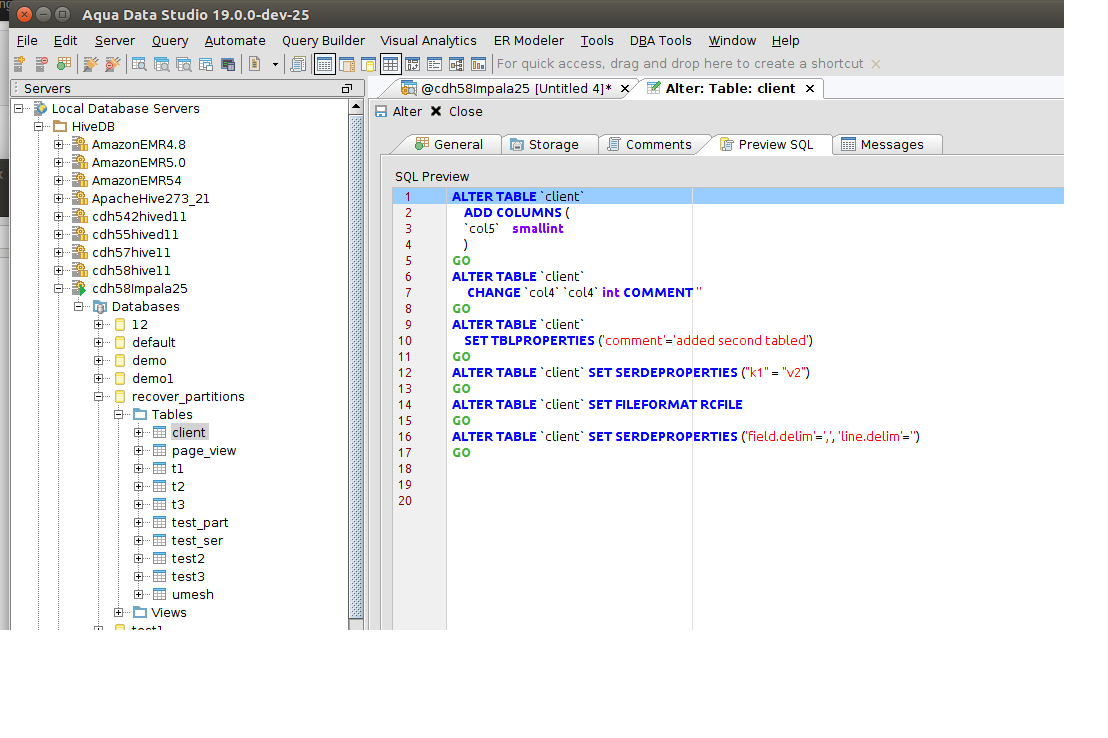
Task: Collapse the Local Database Servers node
Action: point(19,108)
